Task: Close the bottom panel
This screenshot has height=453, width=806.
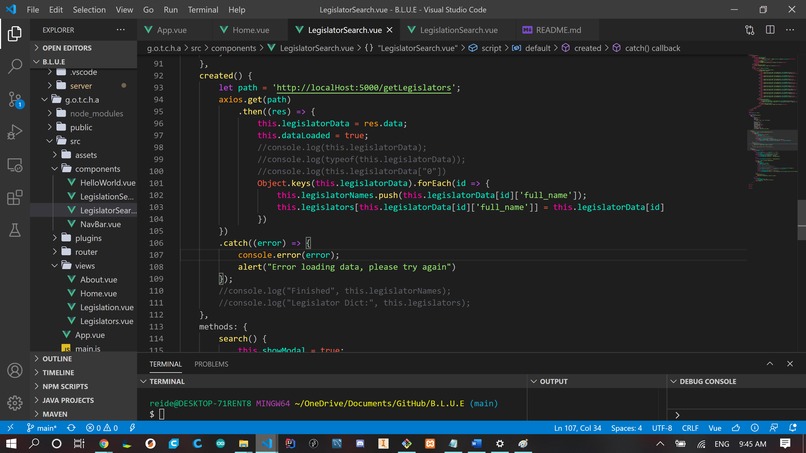Action: (790, 364)
